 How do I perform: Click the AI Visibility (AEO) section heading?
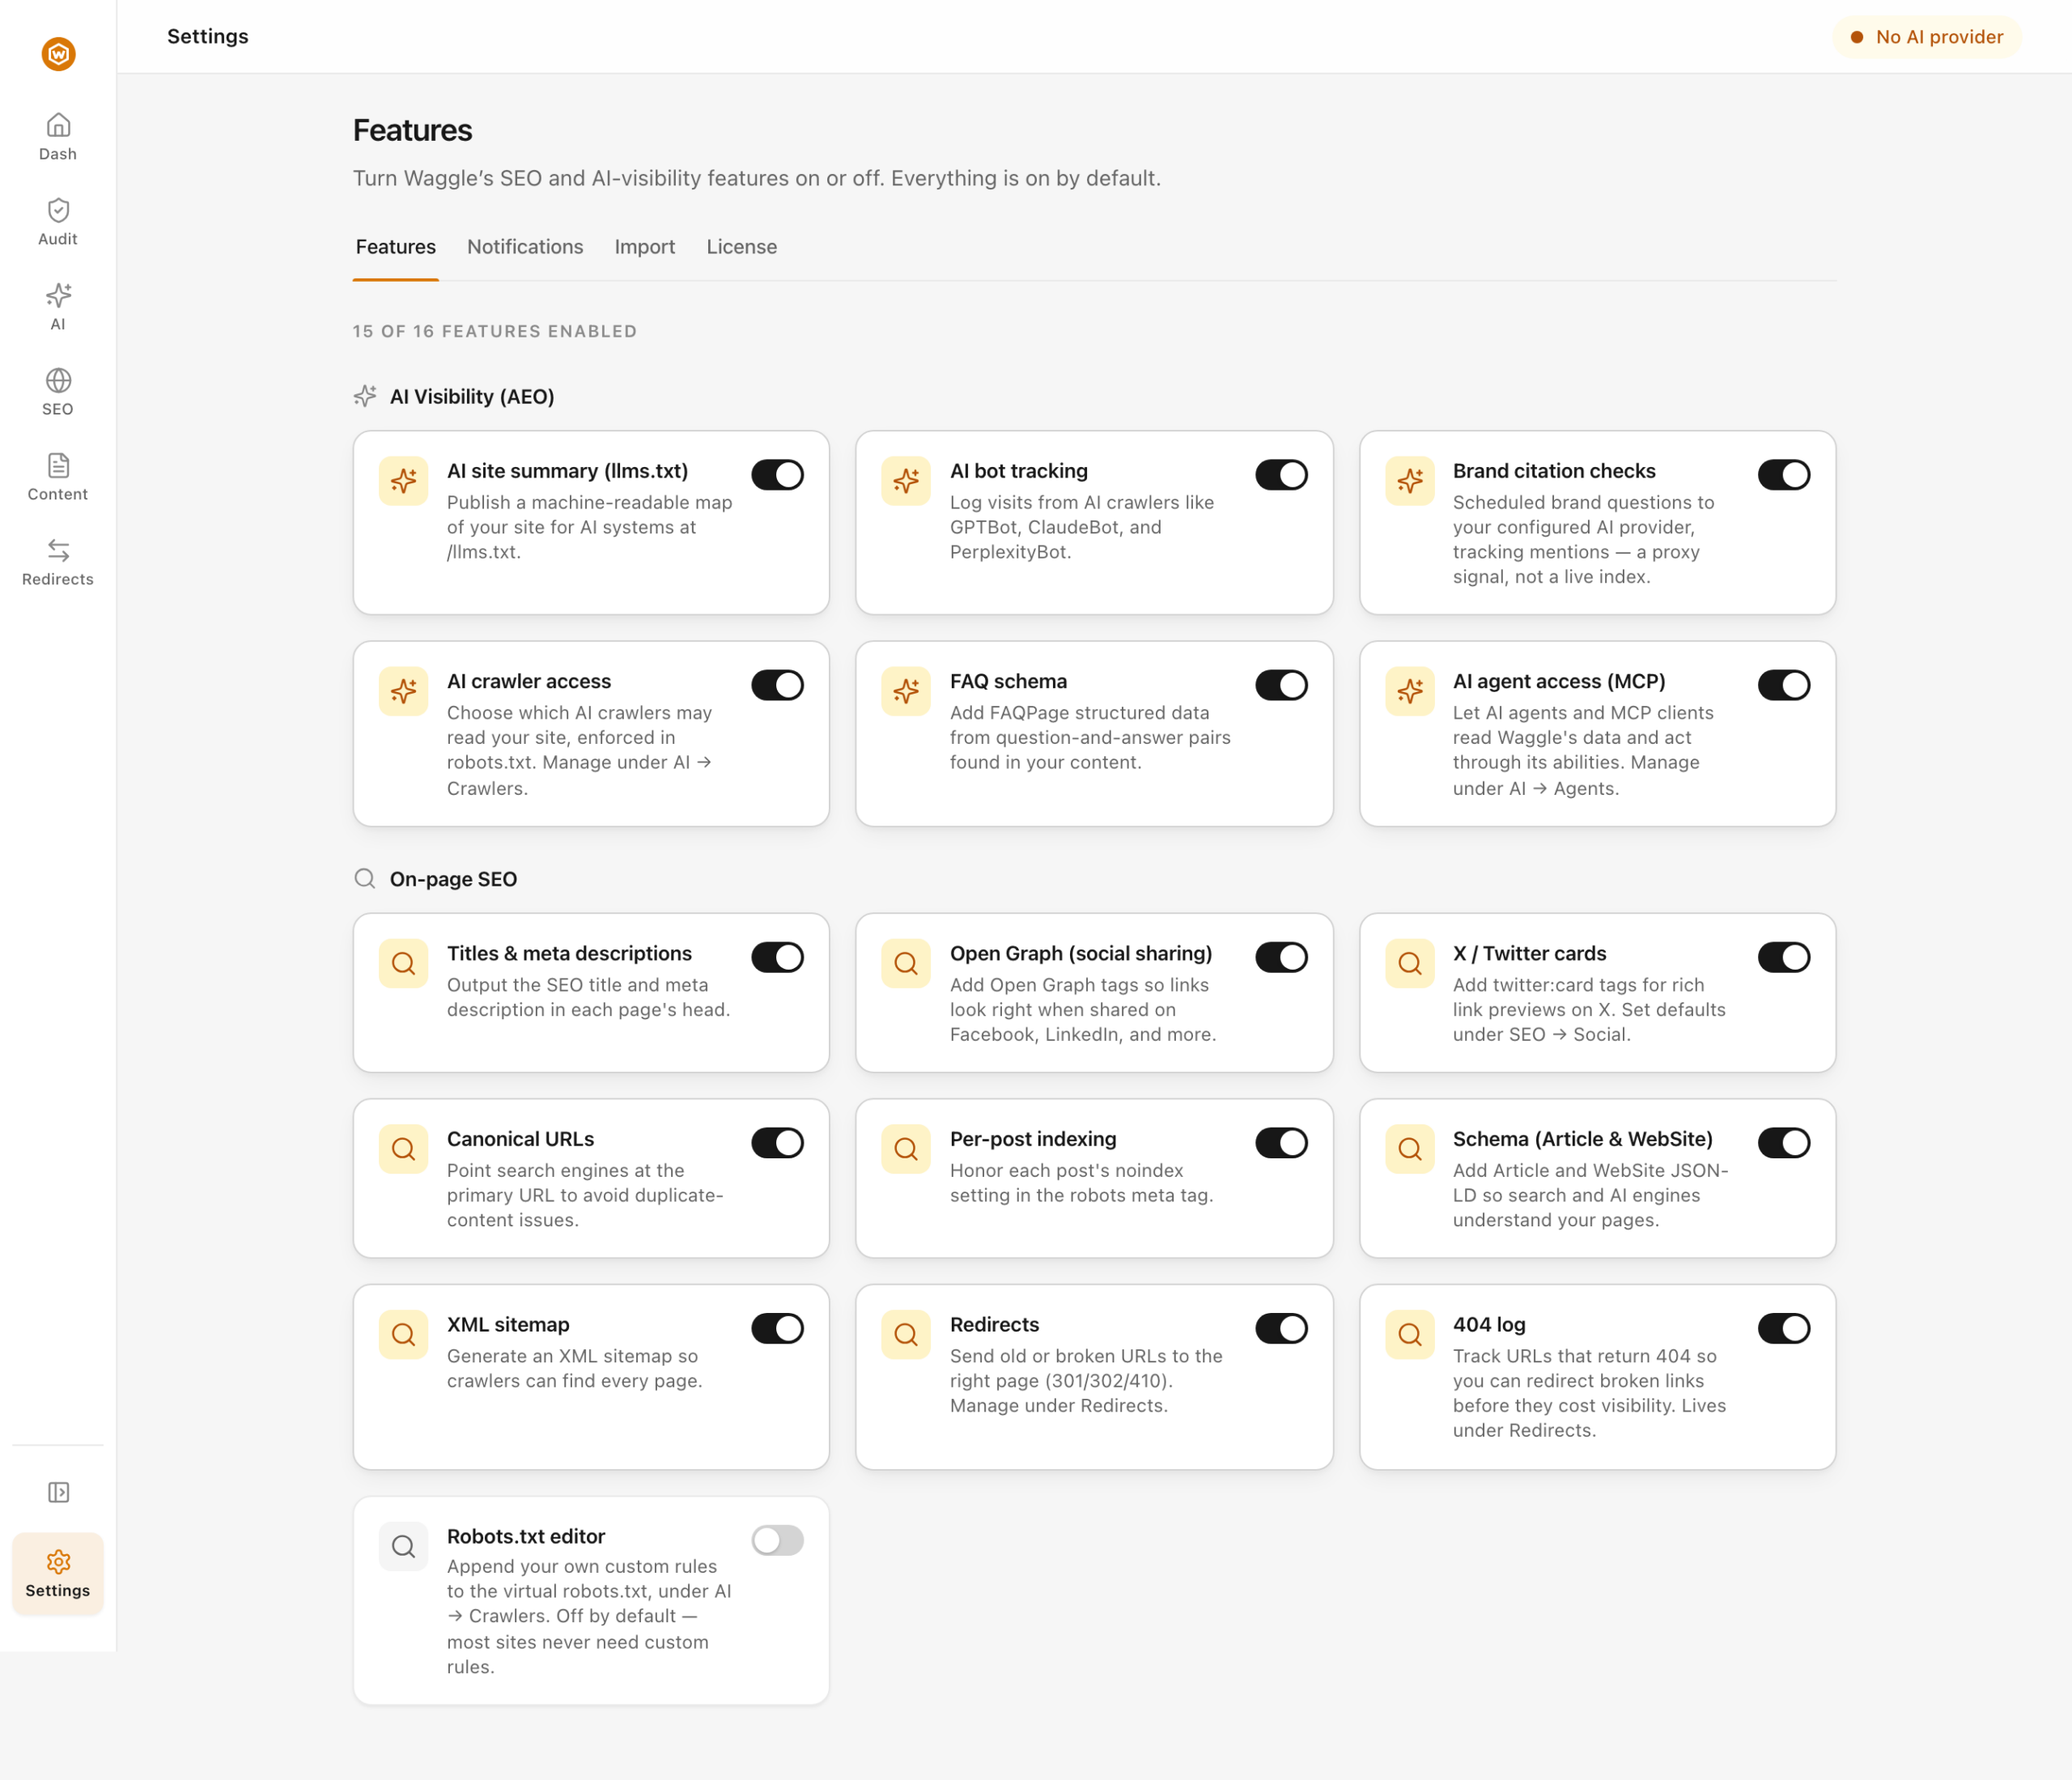click(x=471, y=397)
